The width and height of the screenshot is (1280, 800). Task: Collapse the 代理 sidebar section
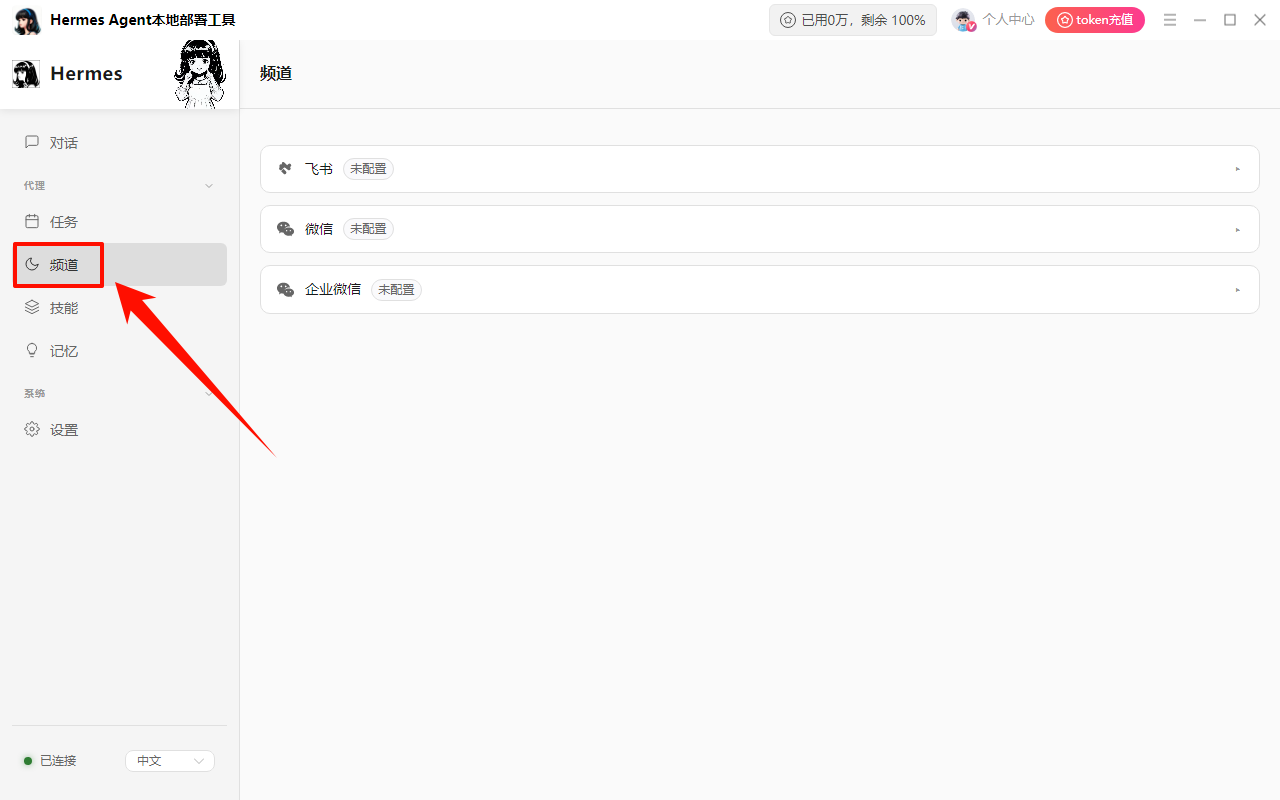(x=209, y=186)
